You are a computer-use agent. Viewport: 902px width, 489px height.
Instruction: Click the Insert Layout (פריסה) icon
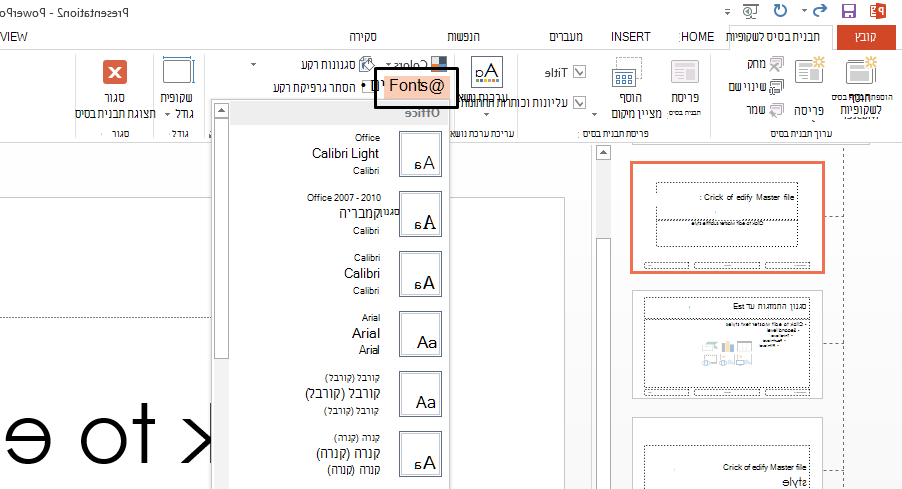pos(809,70)
